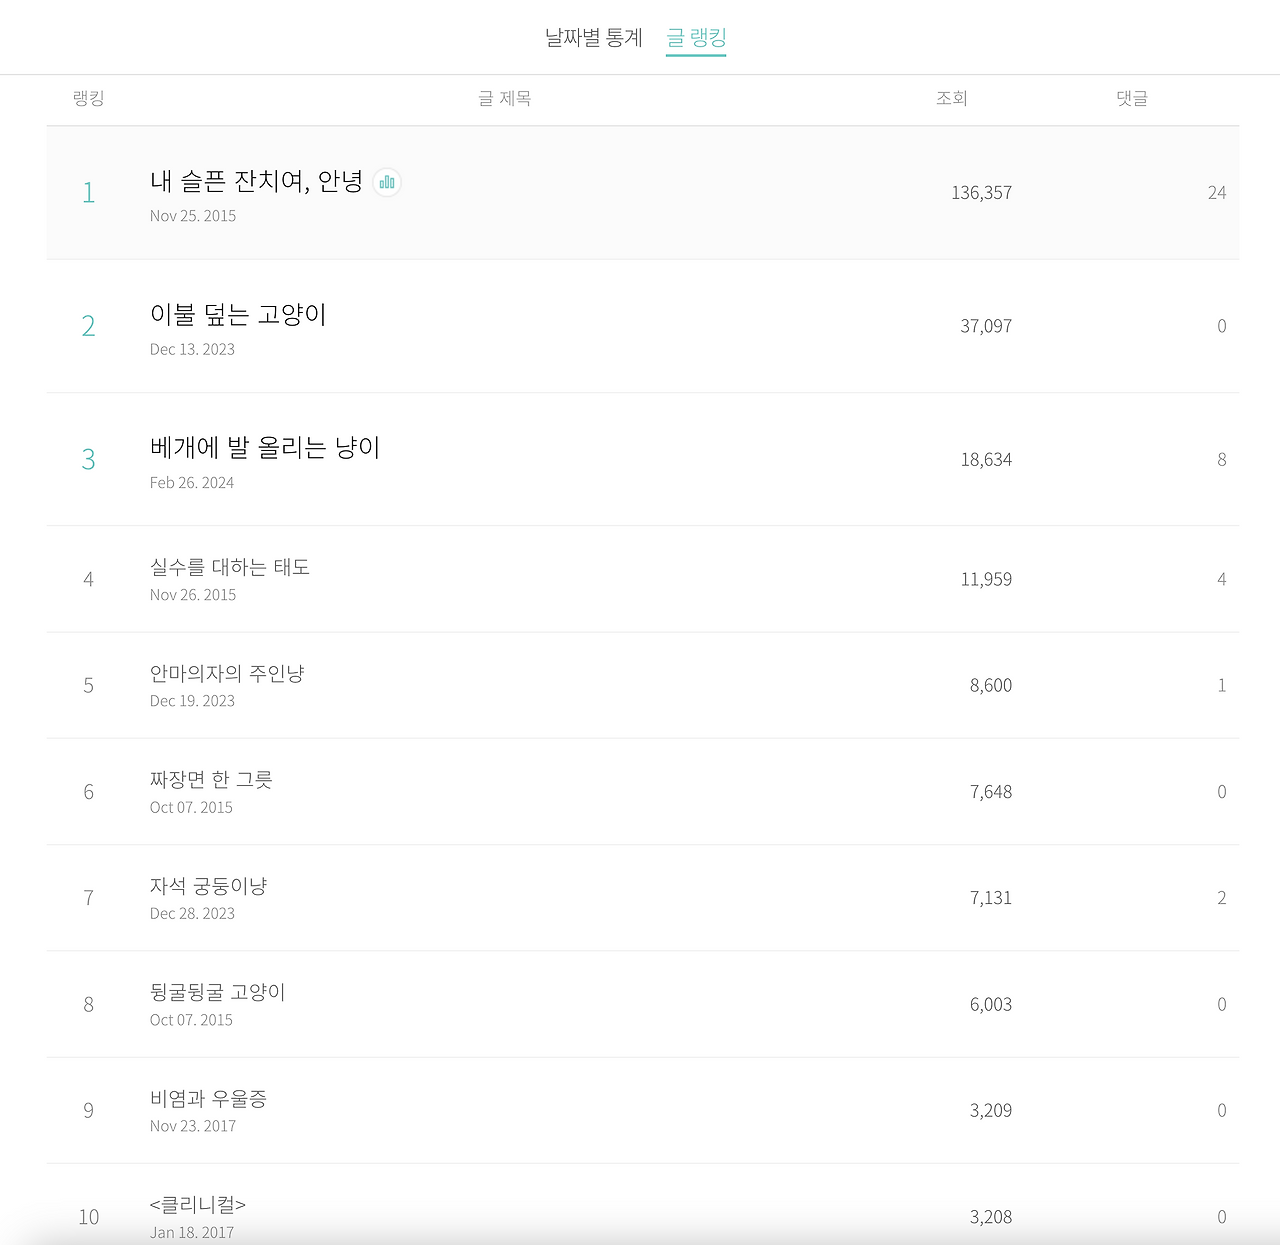This screenshot has width=1280, height=1245.
Task: Open the post '실수를 대하는 태도'
Action: click(x=230, y=566)
